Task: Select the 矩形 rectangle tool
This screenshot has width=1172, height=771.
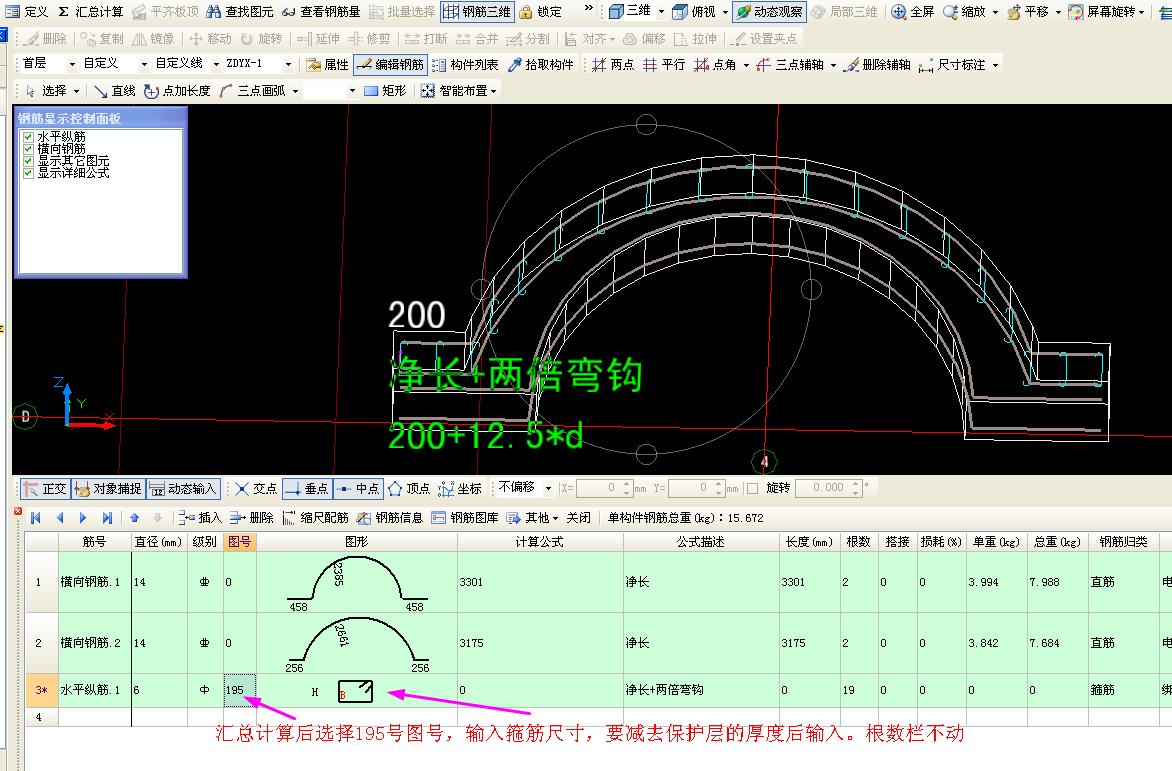Action: (386, 90)
